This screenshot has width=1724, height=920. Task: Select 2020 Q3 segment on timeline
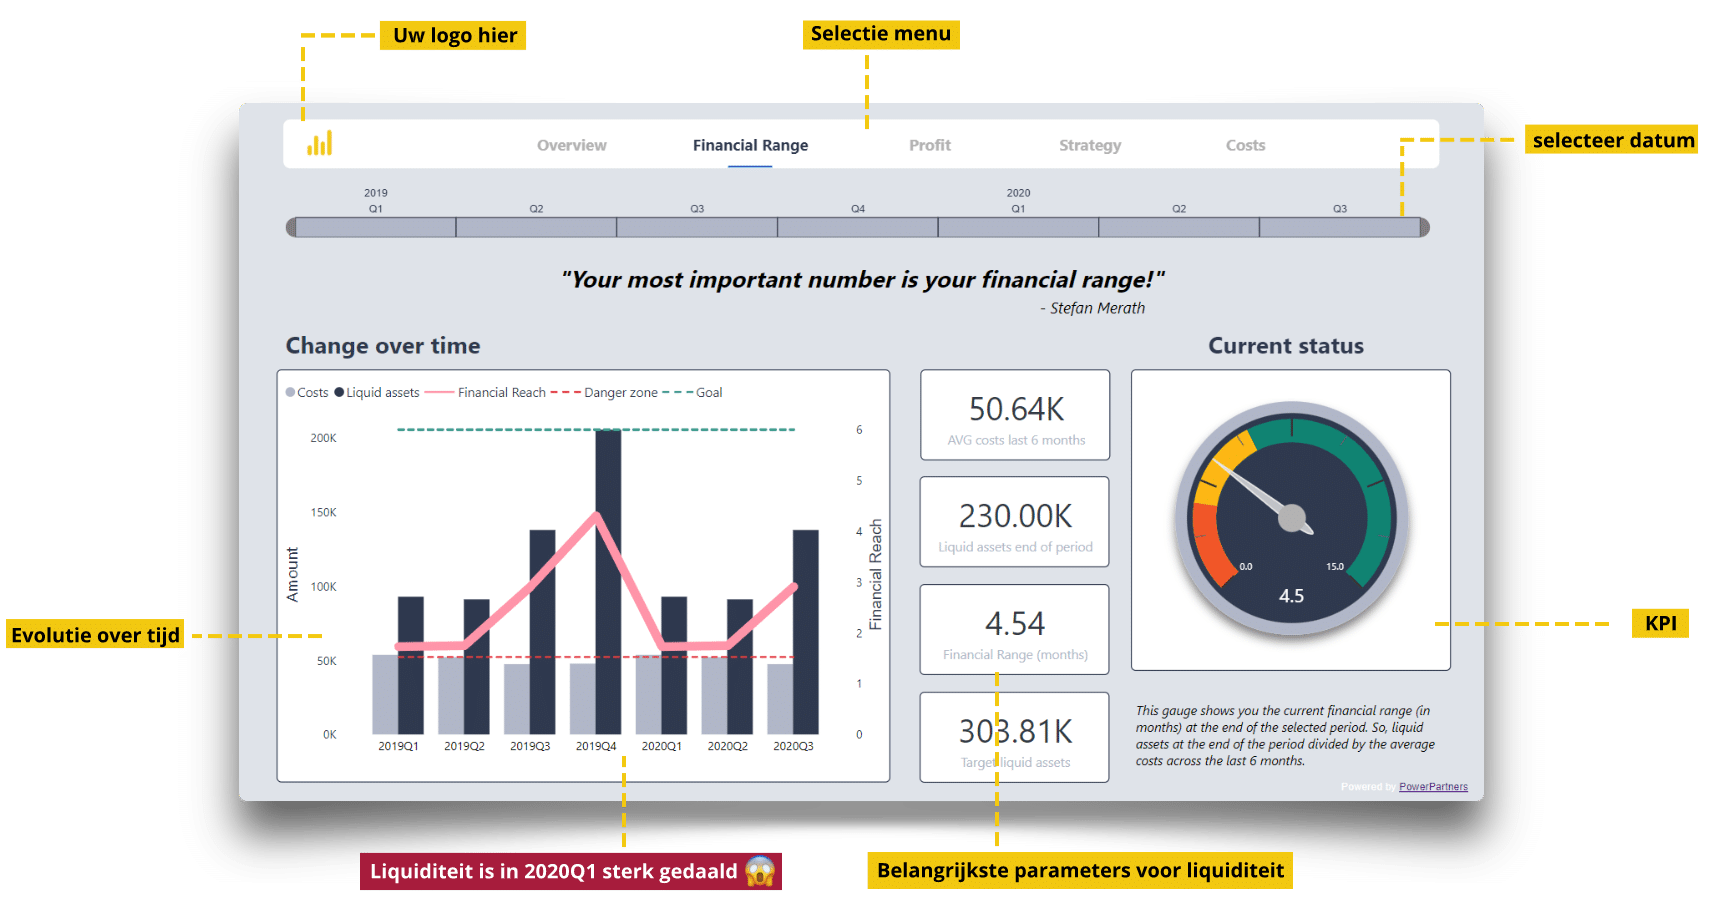coord(1340,228)
